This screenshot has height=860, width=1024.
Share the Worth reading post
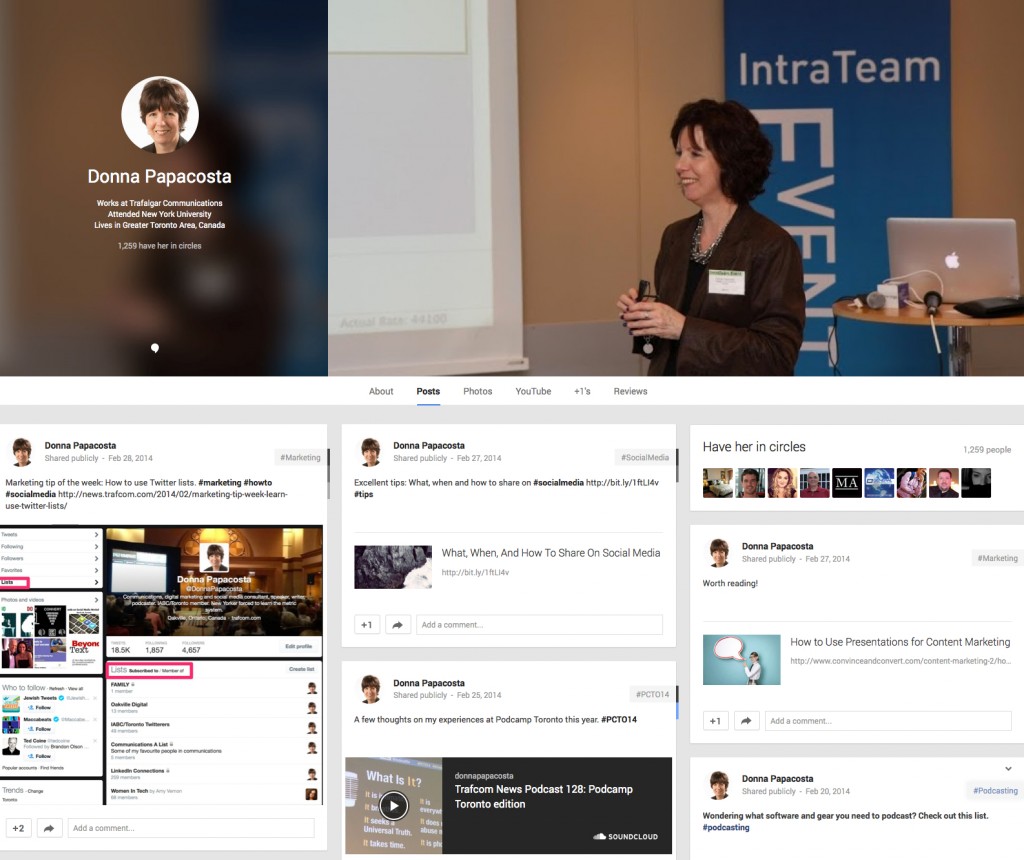pyautogui.click(x=746, y=721)
